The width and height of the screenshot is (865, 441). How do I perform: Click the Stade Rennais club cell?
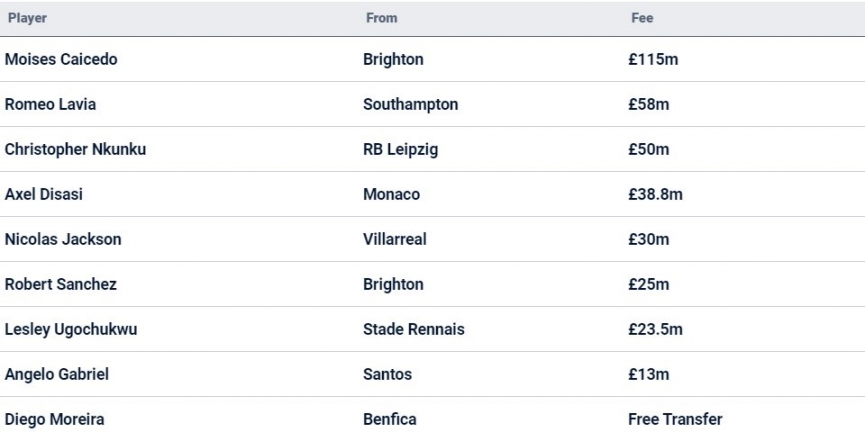(x=413, y=330)
